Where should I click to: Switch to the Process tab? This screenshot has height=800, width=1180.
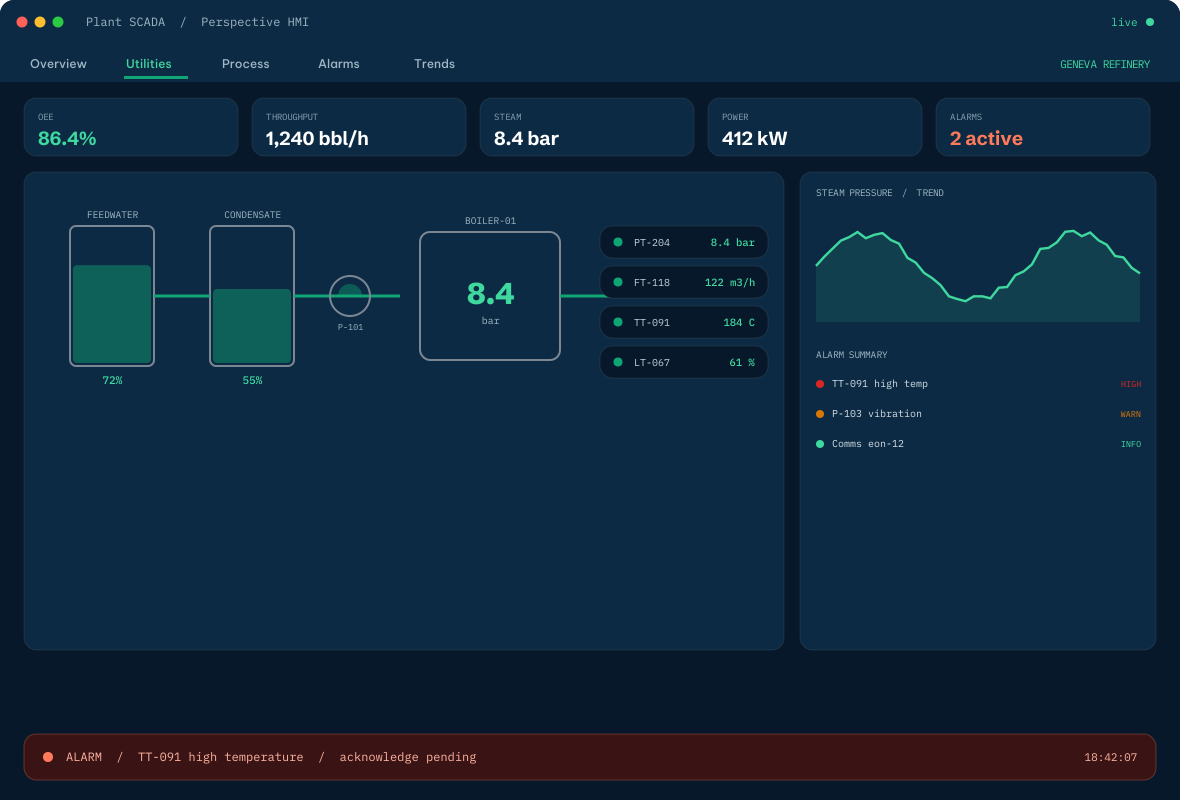(x=245, y=64)
